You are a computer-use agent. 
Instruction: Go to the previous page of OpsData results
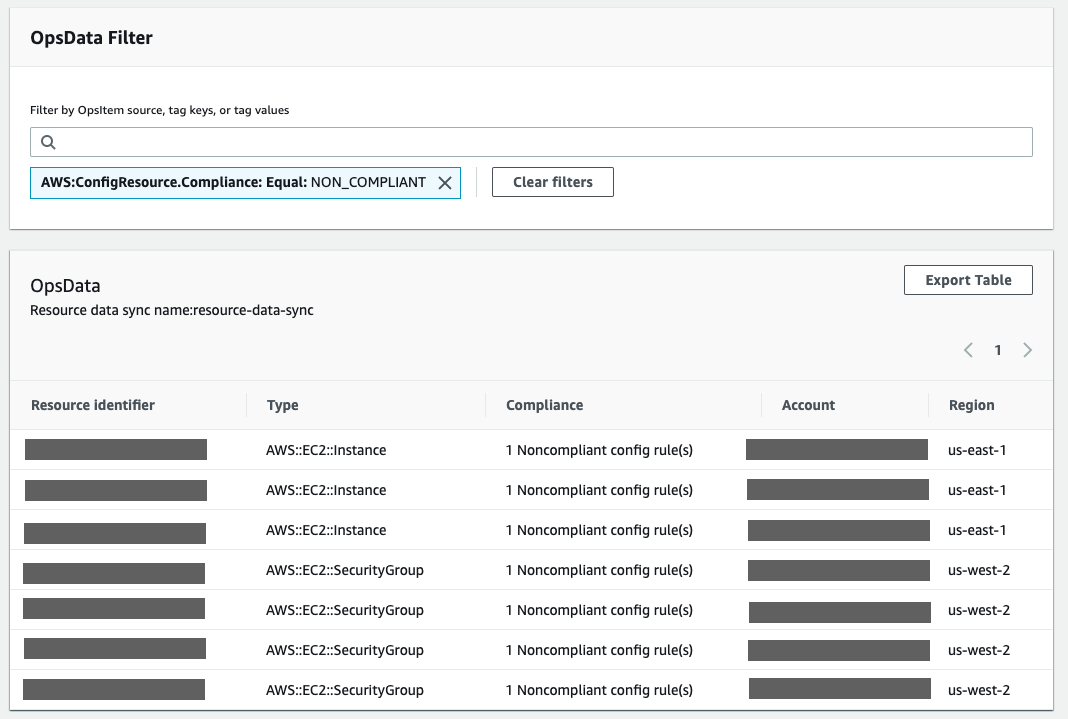[967, 350]
